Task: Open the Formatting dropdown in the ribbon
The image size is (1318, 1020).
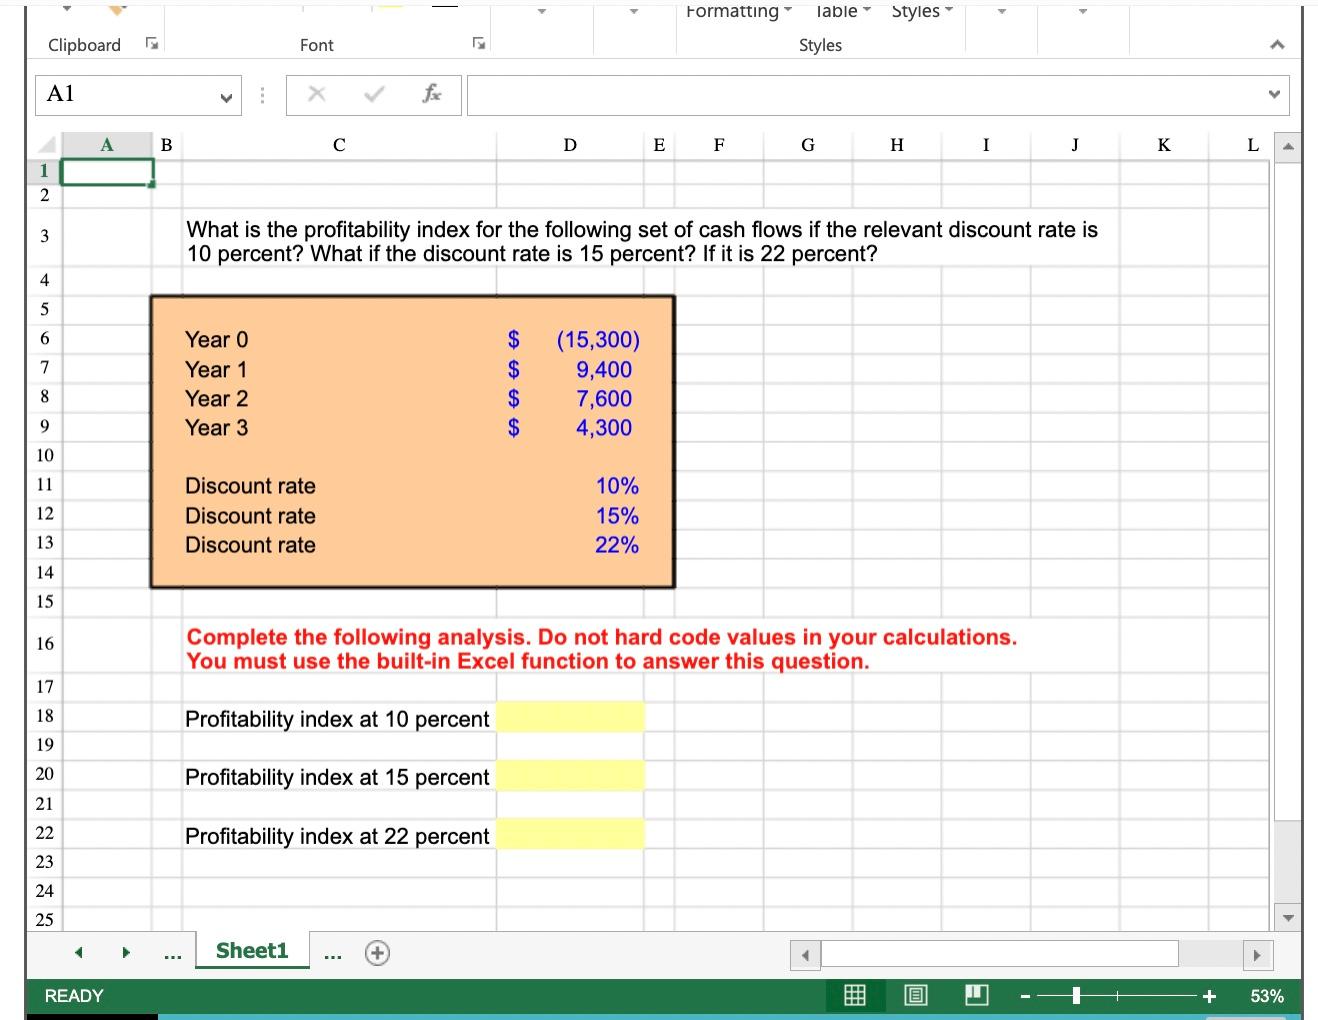Action: [789, 11]
